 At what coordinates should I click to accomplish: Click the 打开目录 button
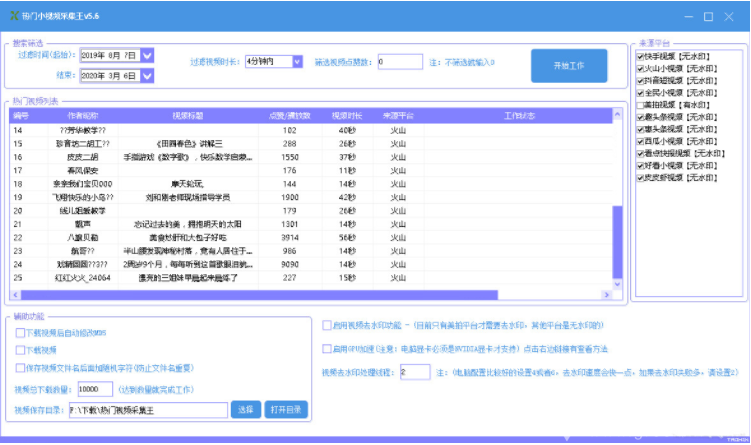[286, 410]
